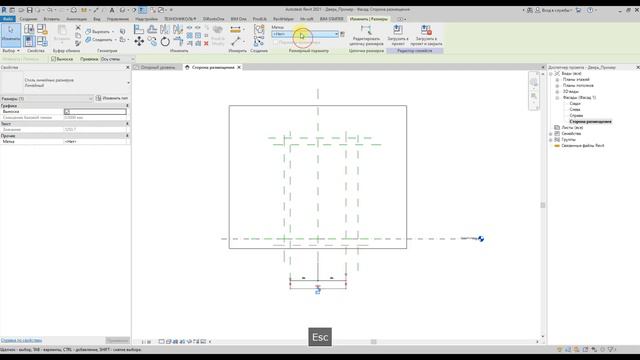Screen dimensions: 640x360
Task: Click the Save icon in quick access toolbar
Action: 29,10
